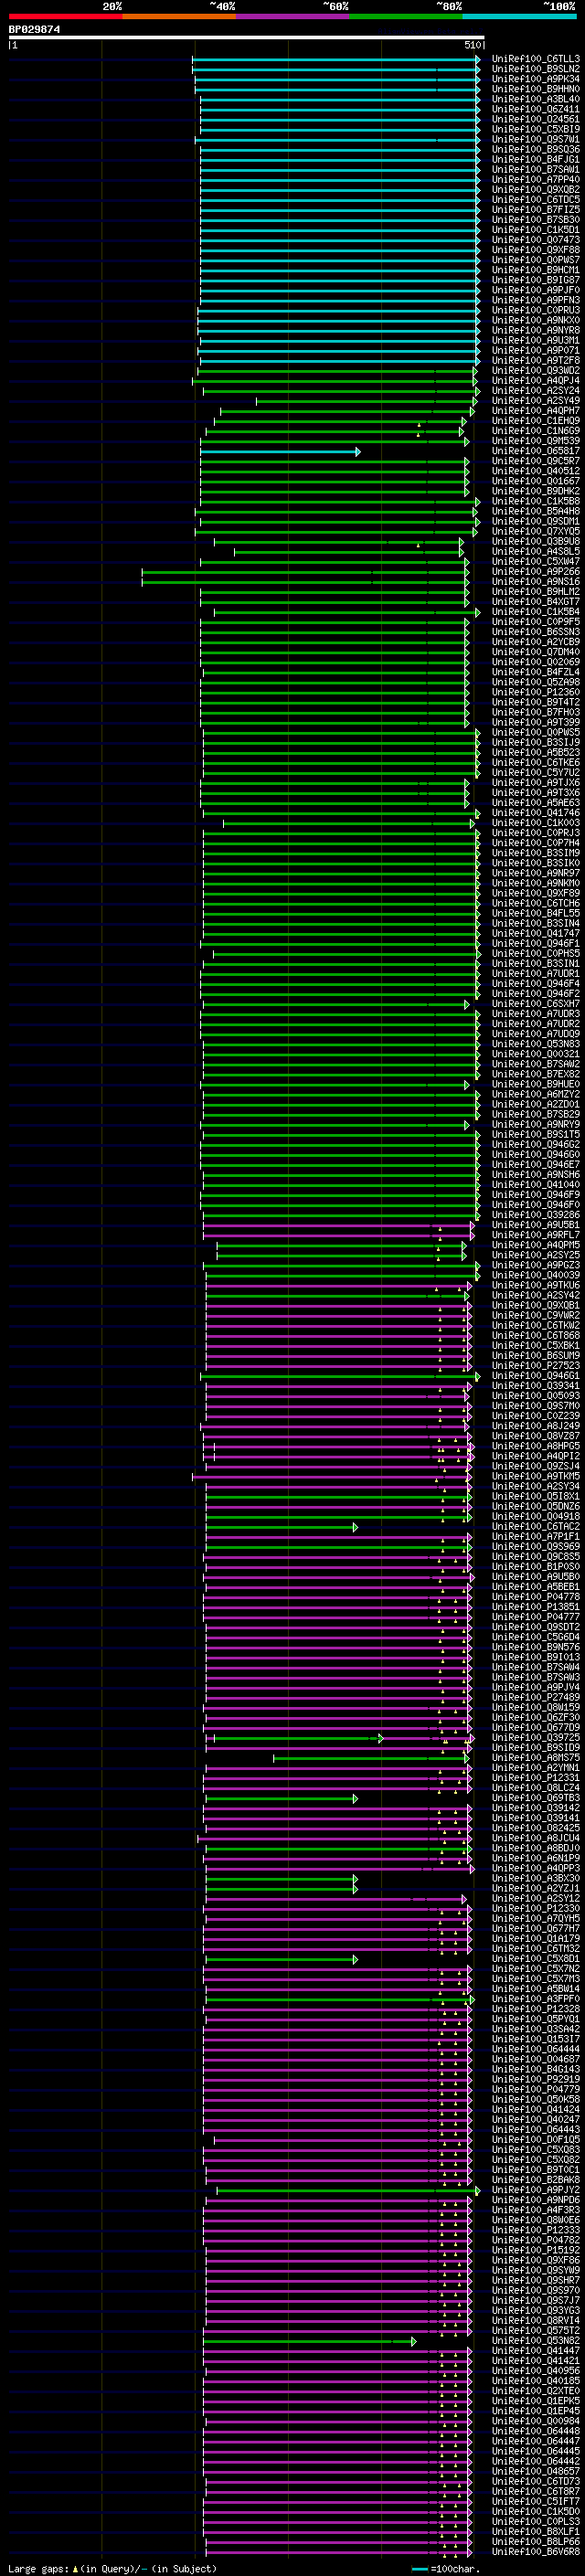Open hit UniRef100_Q6Z411
Image resolution: width=585 pixels, height=2576 pixels.
(x=535, y=109)
